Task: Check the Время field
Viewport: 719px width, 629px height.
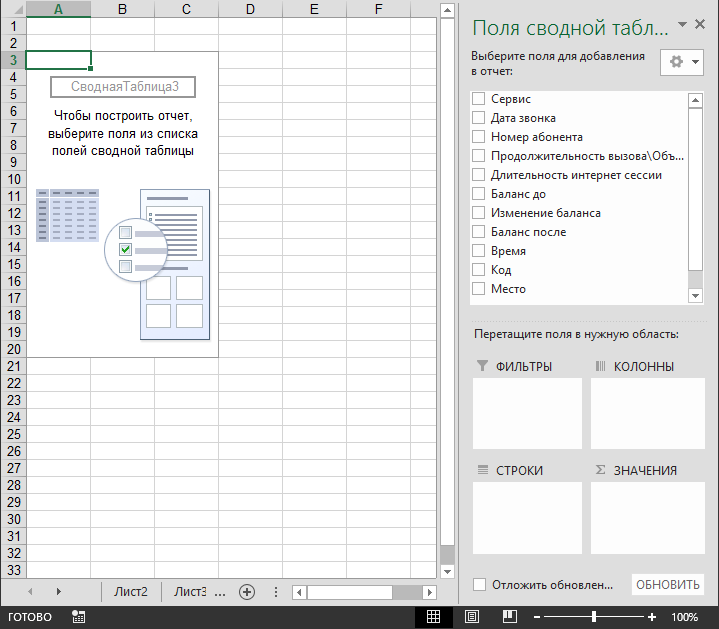Action: (x=478, y=251)
